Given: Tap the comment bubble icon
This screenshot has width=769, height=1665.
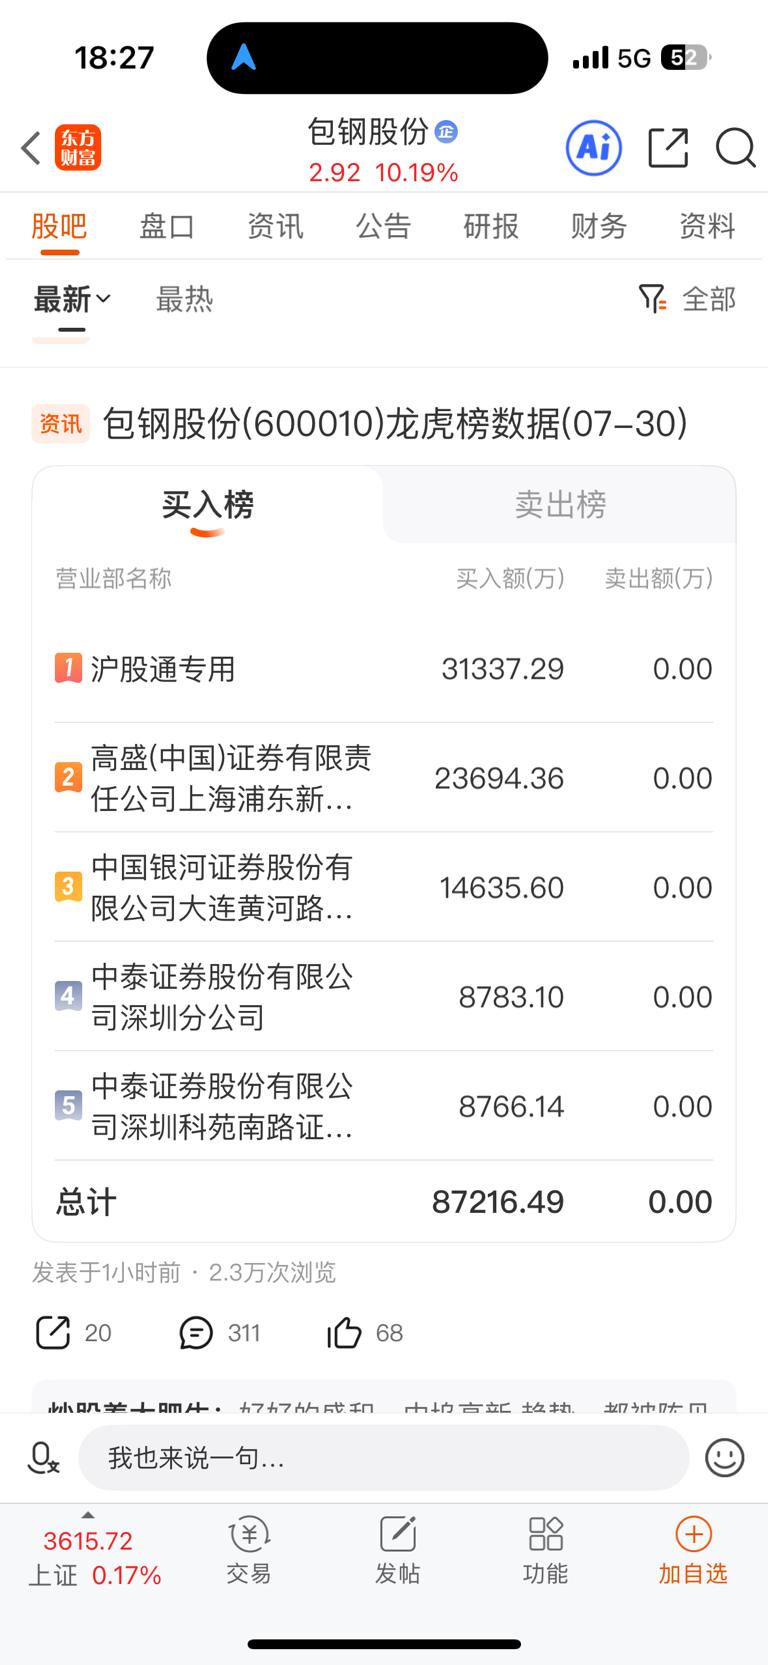Looking at the screenshot, I should click(x=196, y=1333).
